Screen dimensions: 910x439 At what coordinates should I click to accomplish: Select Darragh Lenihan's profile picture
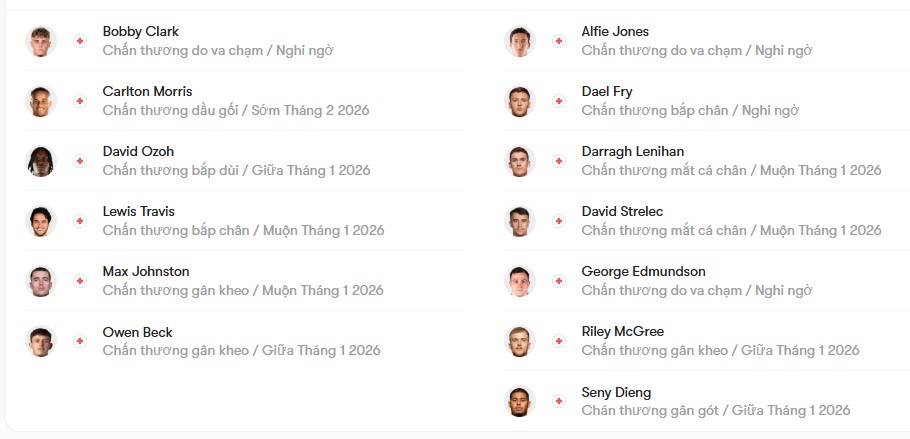(x=520, y=161)
